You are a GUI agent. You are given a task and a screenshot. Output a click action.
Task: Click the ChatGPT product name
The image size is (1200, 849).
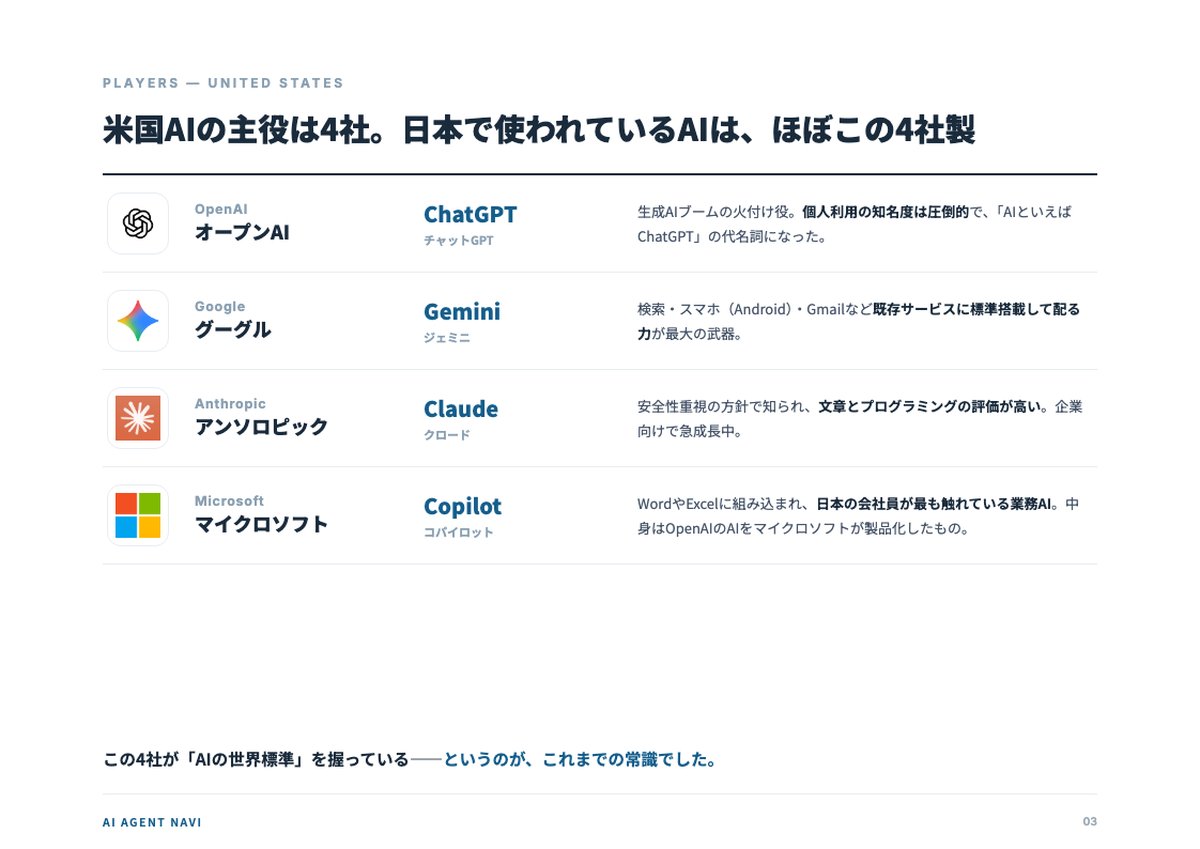(x=470, y=214)
